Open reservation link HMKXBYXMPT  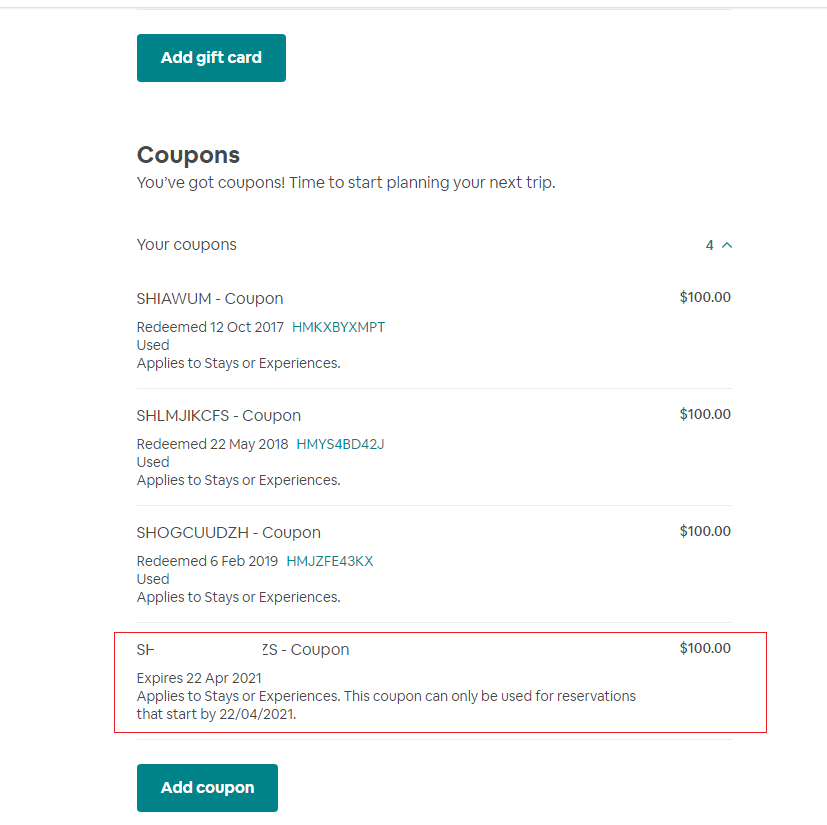pyautogui.click(x=338, y=327)
